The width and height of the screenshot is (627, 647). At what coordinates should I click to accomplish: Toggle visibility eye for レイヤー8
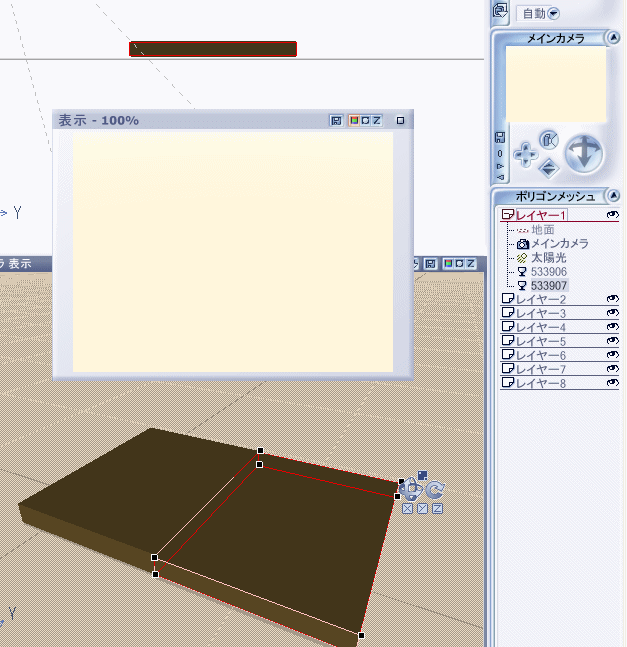pos(612,383)
